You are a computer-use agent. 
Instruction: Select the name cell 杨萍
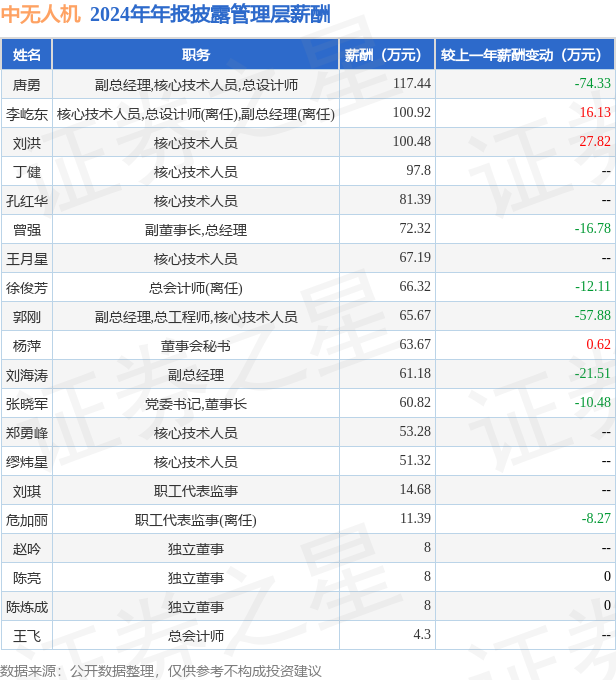pyautogui.click(x=26, y=346)
